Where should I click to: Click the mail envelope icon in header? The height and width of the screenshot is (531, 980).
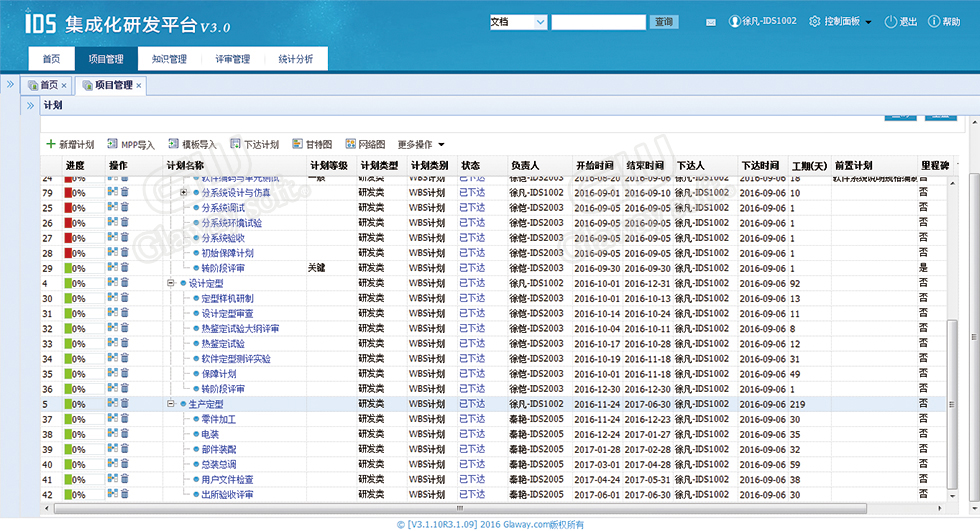pyautogui.click(x=711, y=22)
